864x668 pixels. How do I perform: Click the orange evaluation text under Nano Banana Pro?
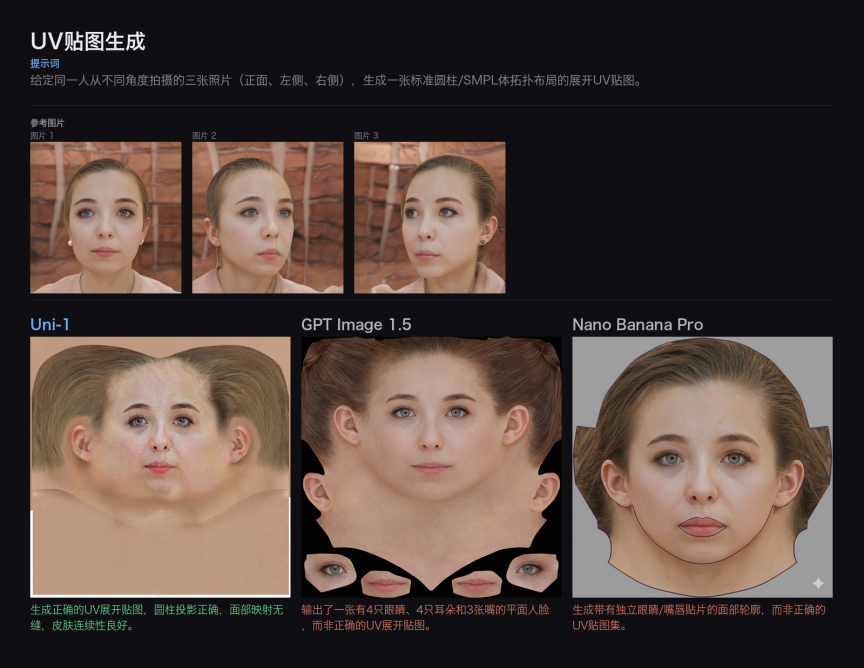coord(700,617)
